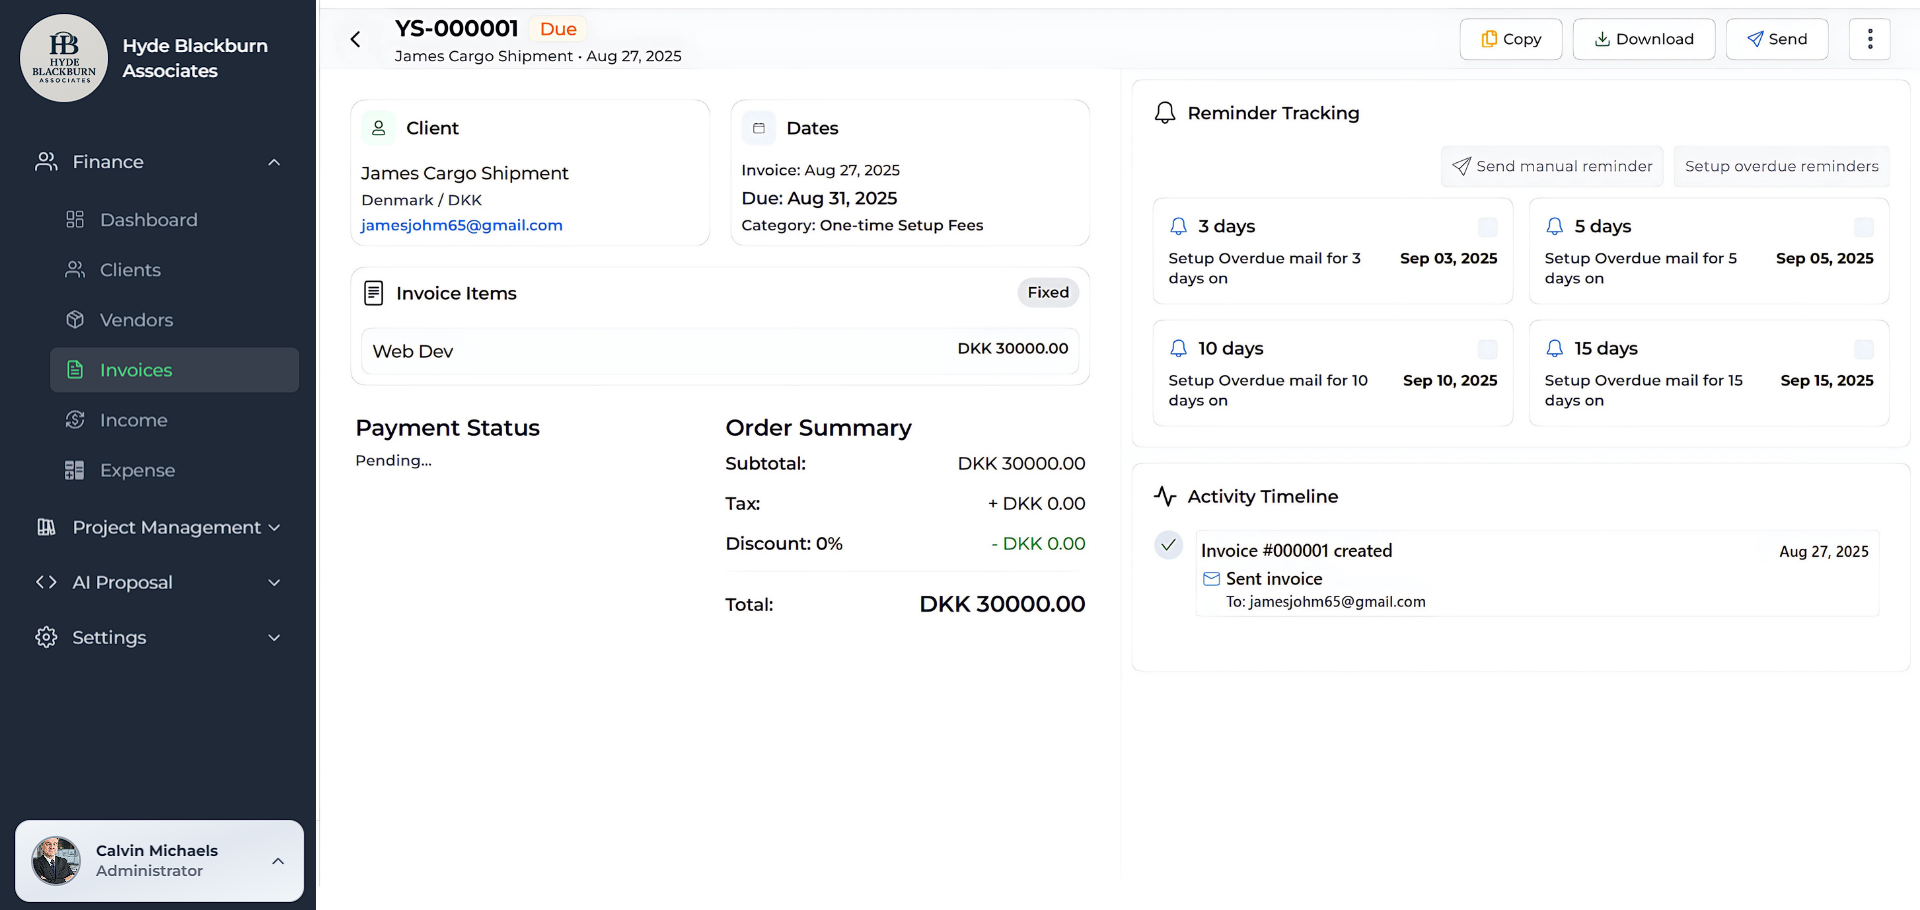Screen dimensions: 1920x910
Task: Select the Web Dev invoice item row
Action: click(x=719, y=351)
